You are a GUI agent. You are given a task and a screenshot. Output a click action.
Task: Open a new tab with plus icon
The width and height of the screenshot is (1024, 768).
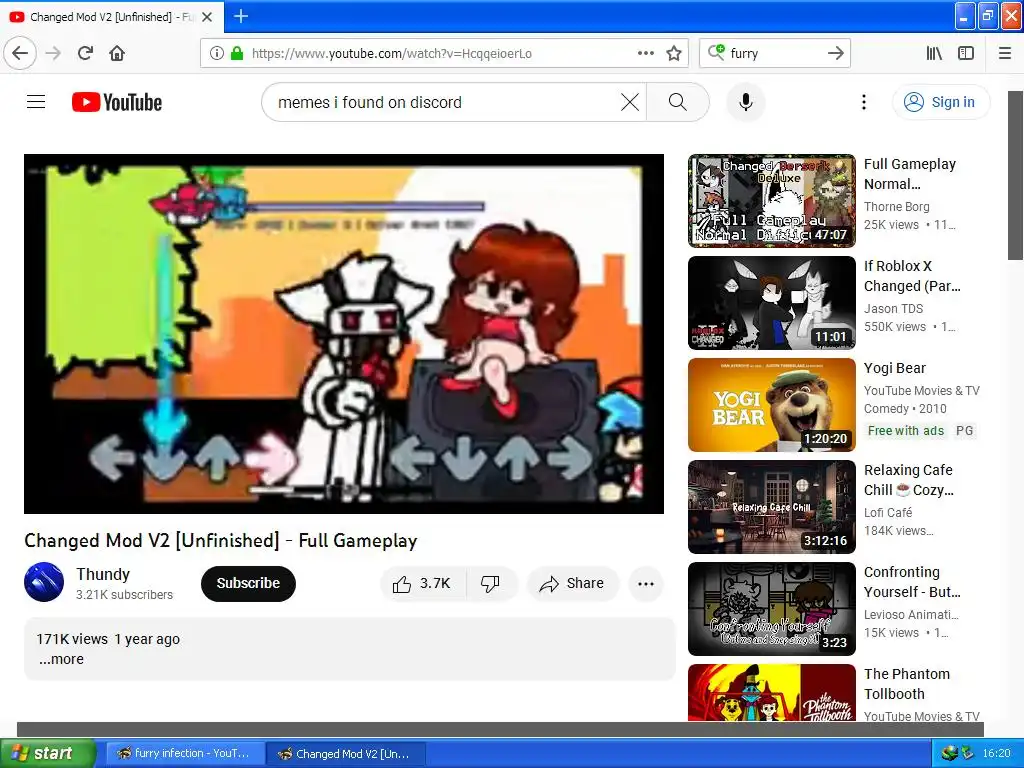[x=240, y=16]
